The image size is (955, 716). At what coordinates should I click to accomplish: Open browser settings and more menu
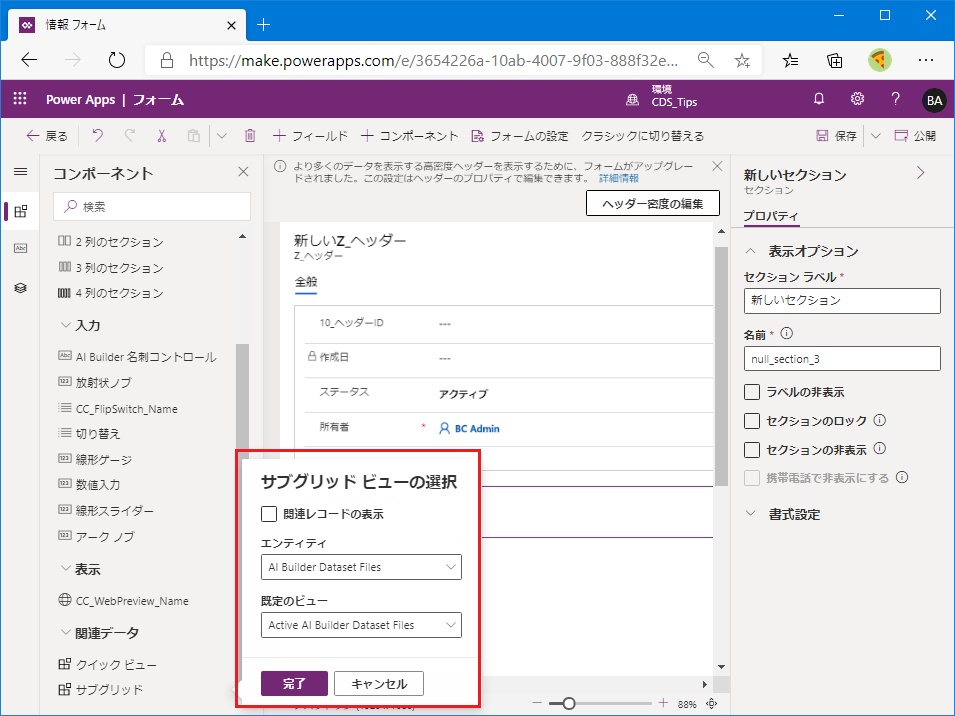click(x=926, y=60)
